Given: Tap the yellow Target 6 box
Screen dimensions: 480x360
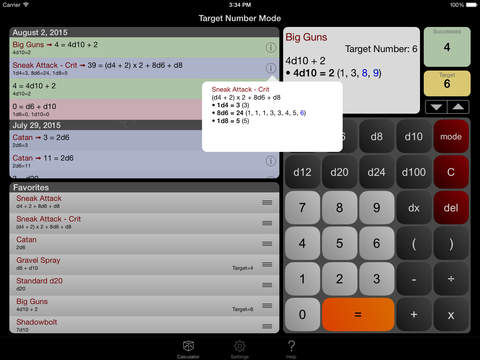Looking at the screenshot, I should point(447,83).
